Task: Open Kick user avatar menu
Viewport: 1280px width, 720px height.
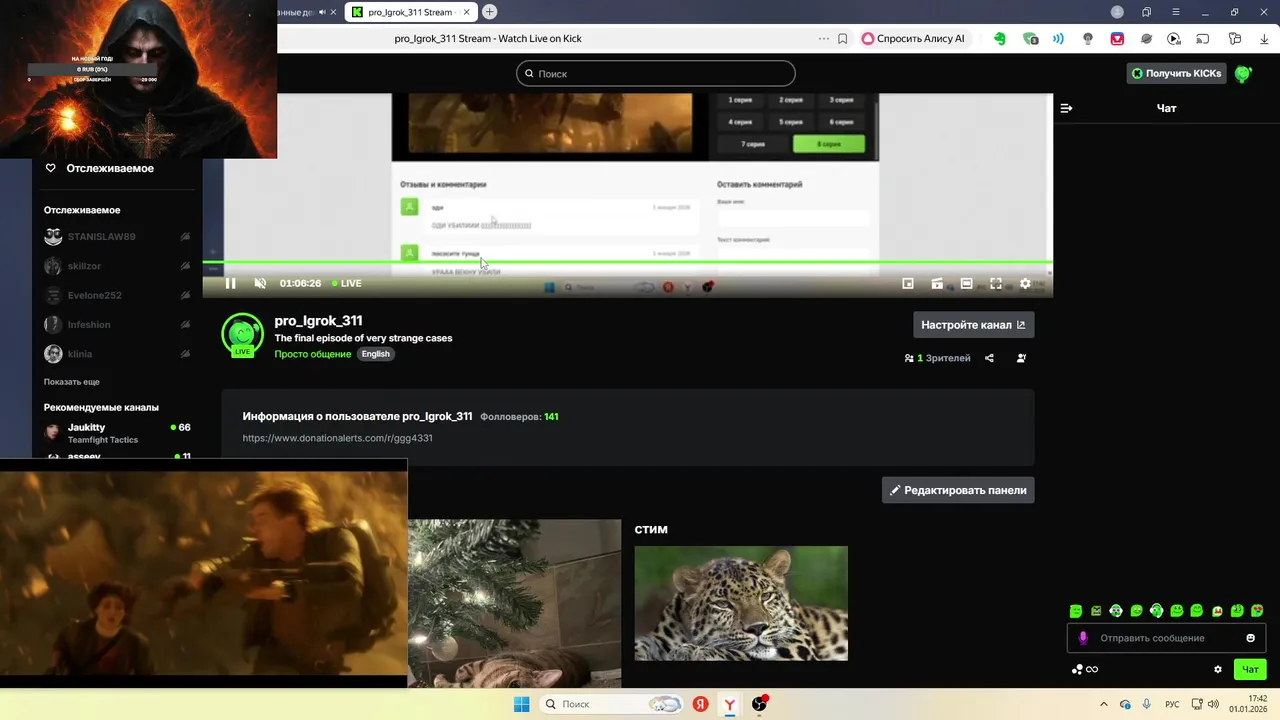Action: [x=1243, y=73]
